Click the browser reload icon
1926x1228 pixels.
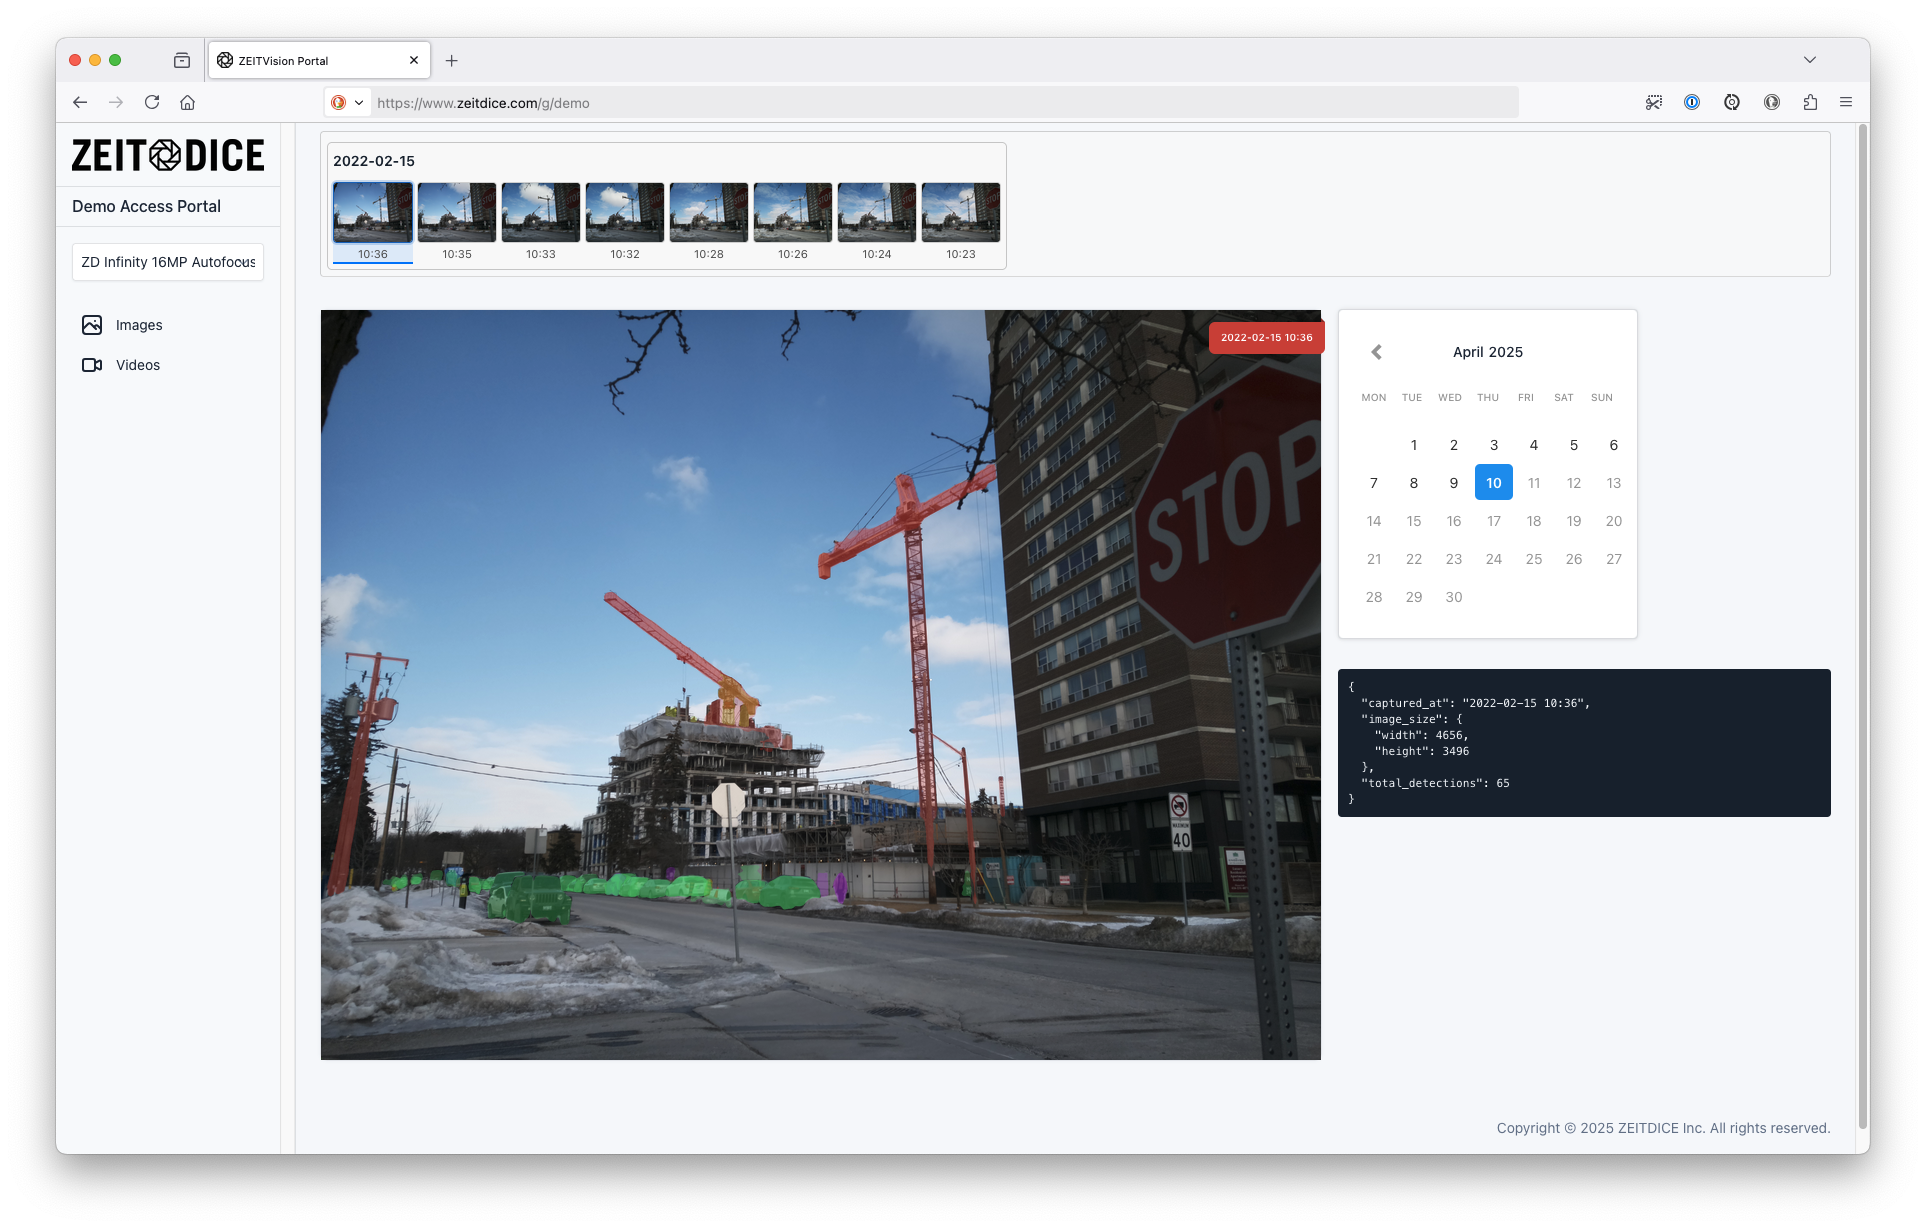pyautogui.click(x=152, y=102)
